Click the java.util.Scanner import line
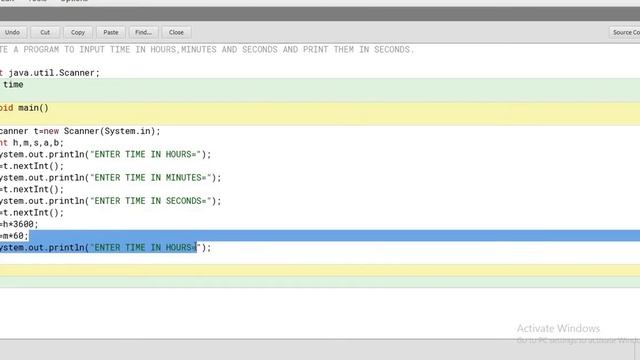 pos(50,73)
